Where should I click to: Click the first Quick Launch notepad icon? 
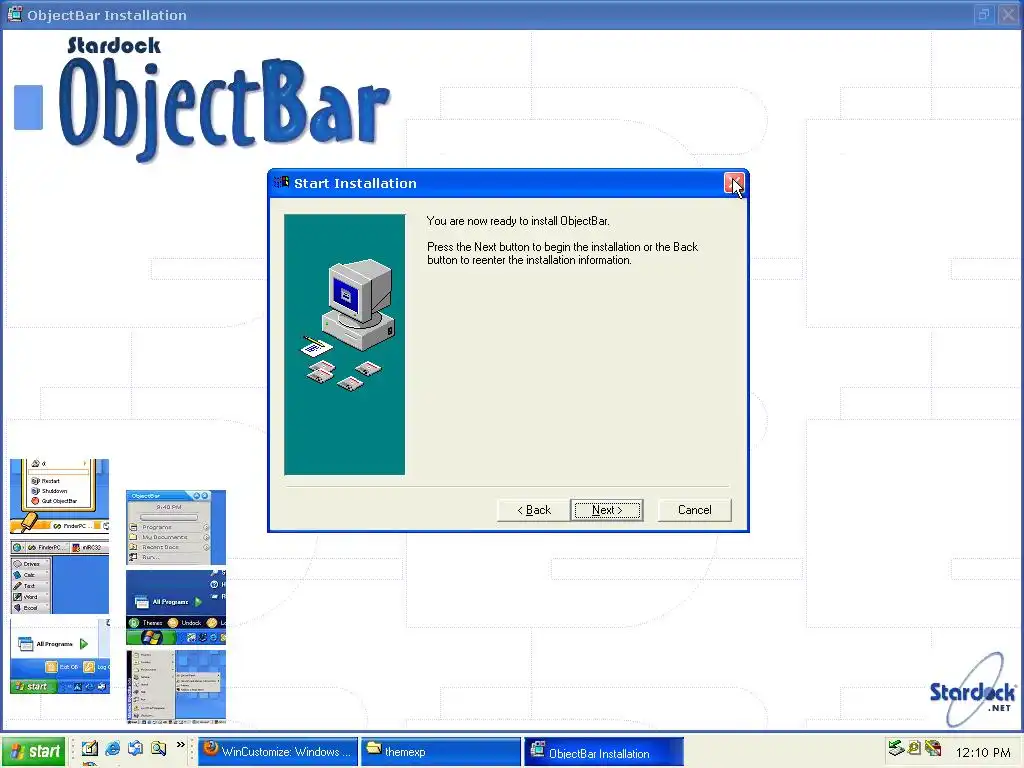coord(89,748)
